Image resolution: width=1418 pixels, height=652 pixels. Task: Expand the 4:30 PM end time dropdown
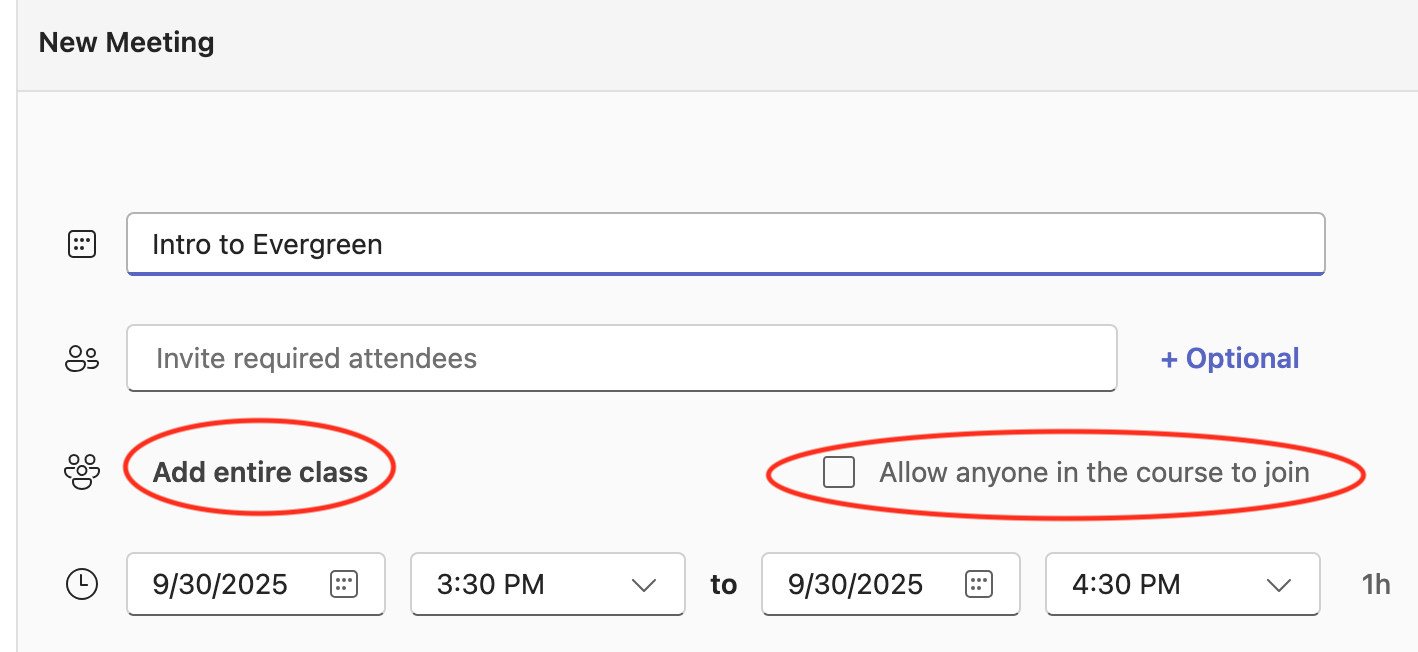[1279, 585]
